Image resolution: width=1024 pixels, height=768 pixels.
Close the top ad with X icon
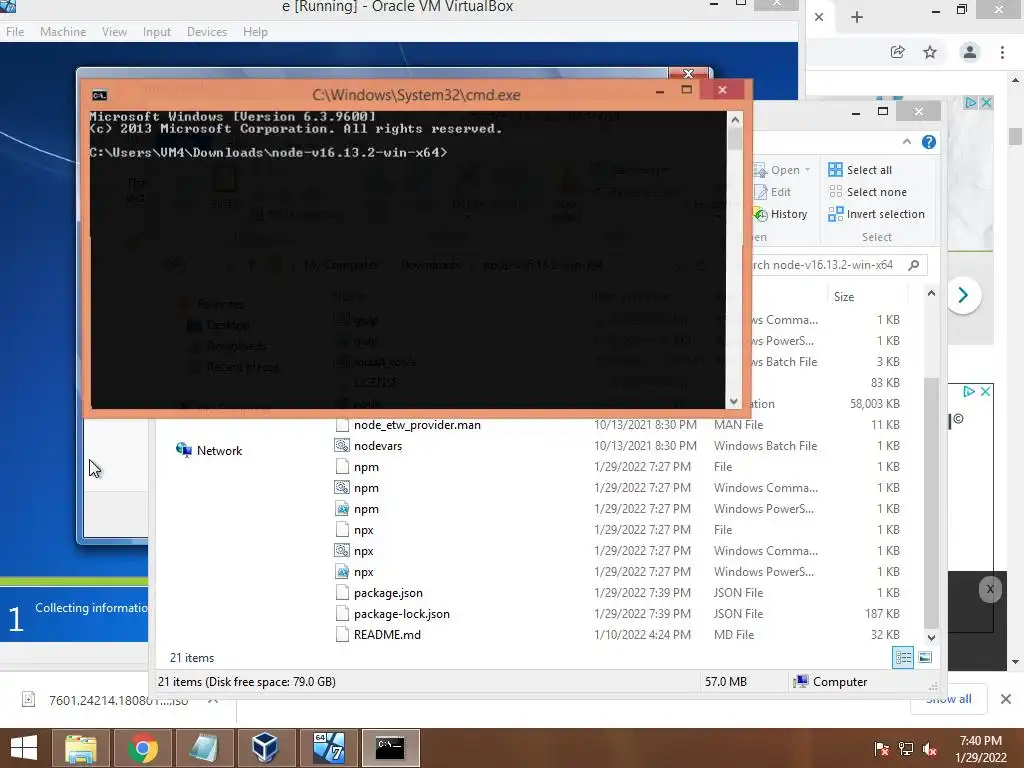pyautogui.click(x=987, y=103)
